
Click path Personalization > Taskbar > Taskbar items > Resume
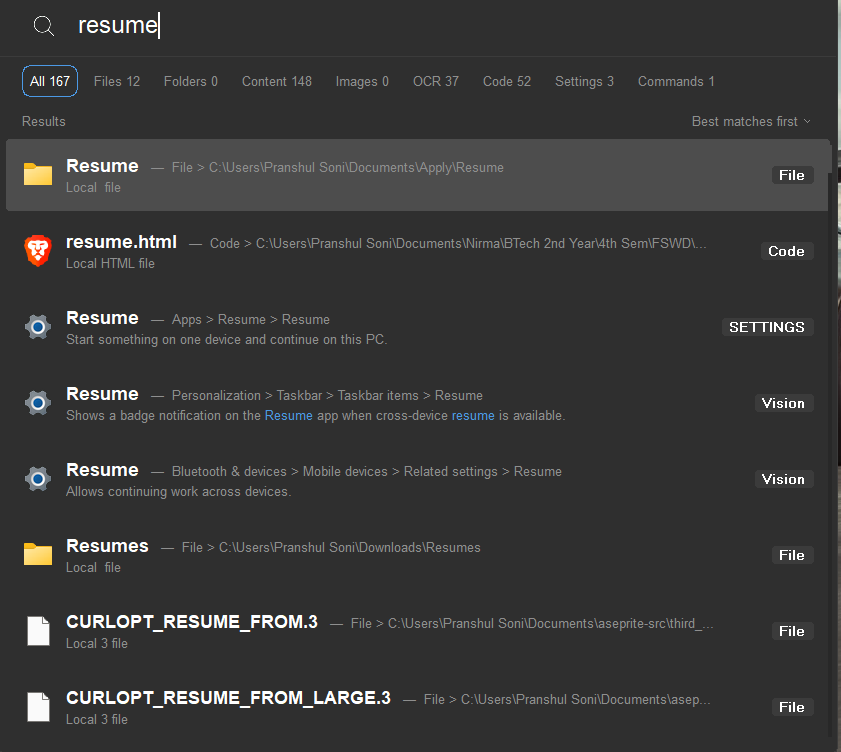327,396
